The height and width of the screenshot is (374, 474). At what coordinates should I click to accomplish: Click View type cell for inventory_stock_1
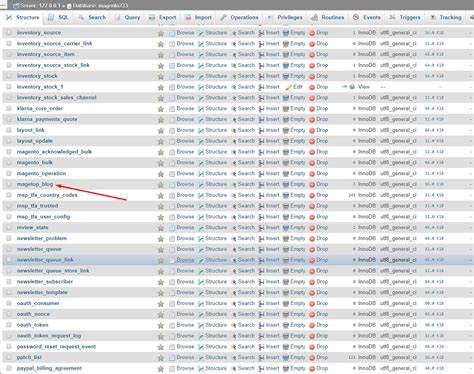364,87
